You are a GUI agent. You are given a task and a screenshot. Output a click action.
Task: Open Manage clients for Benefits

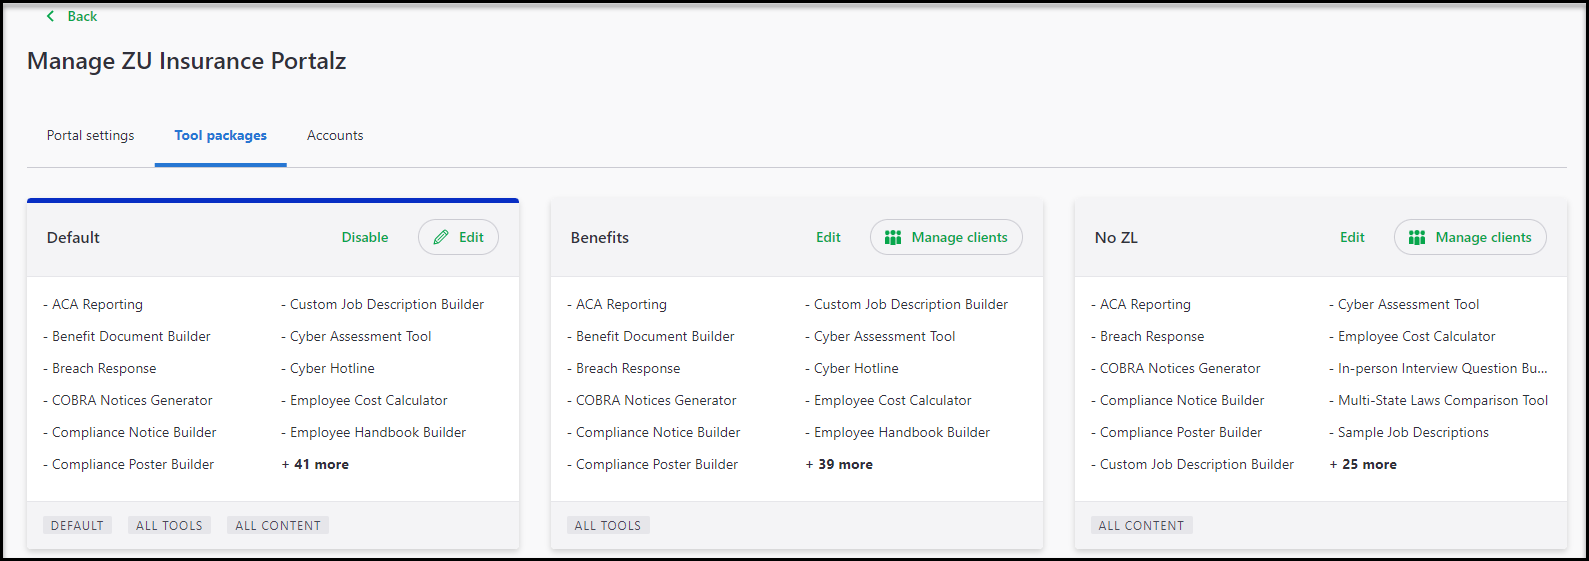(946, 237)
